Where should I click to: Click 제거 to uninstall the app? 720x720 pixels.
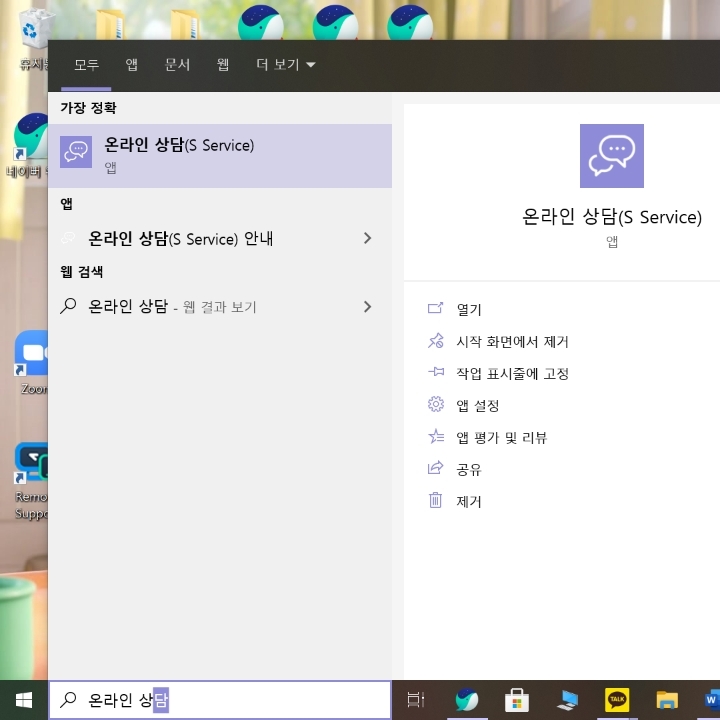(469, 501)
